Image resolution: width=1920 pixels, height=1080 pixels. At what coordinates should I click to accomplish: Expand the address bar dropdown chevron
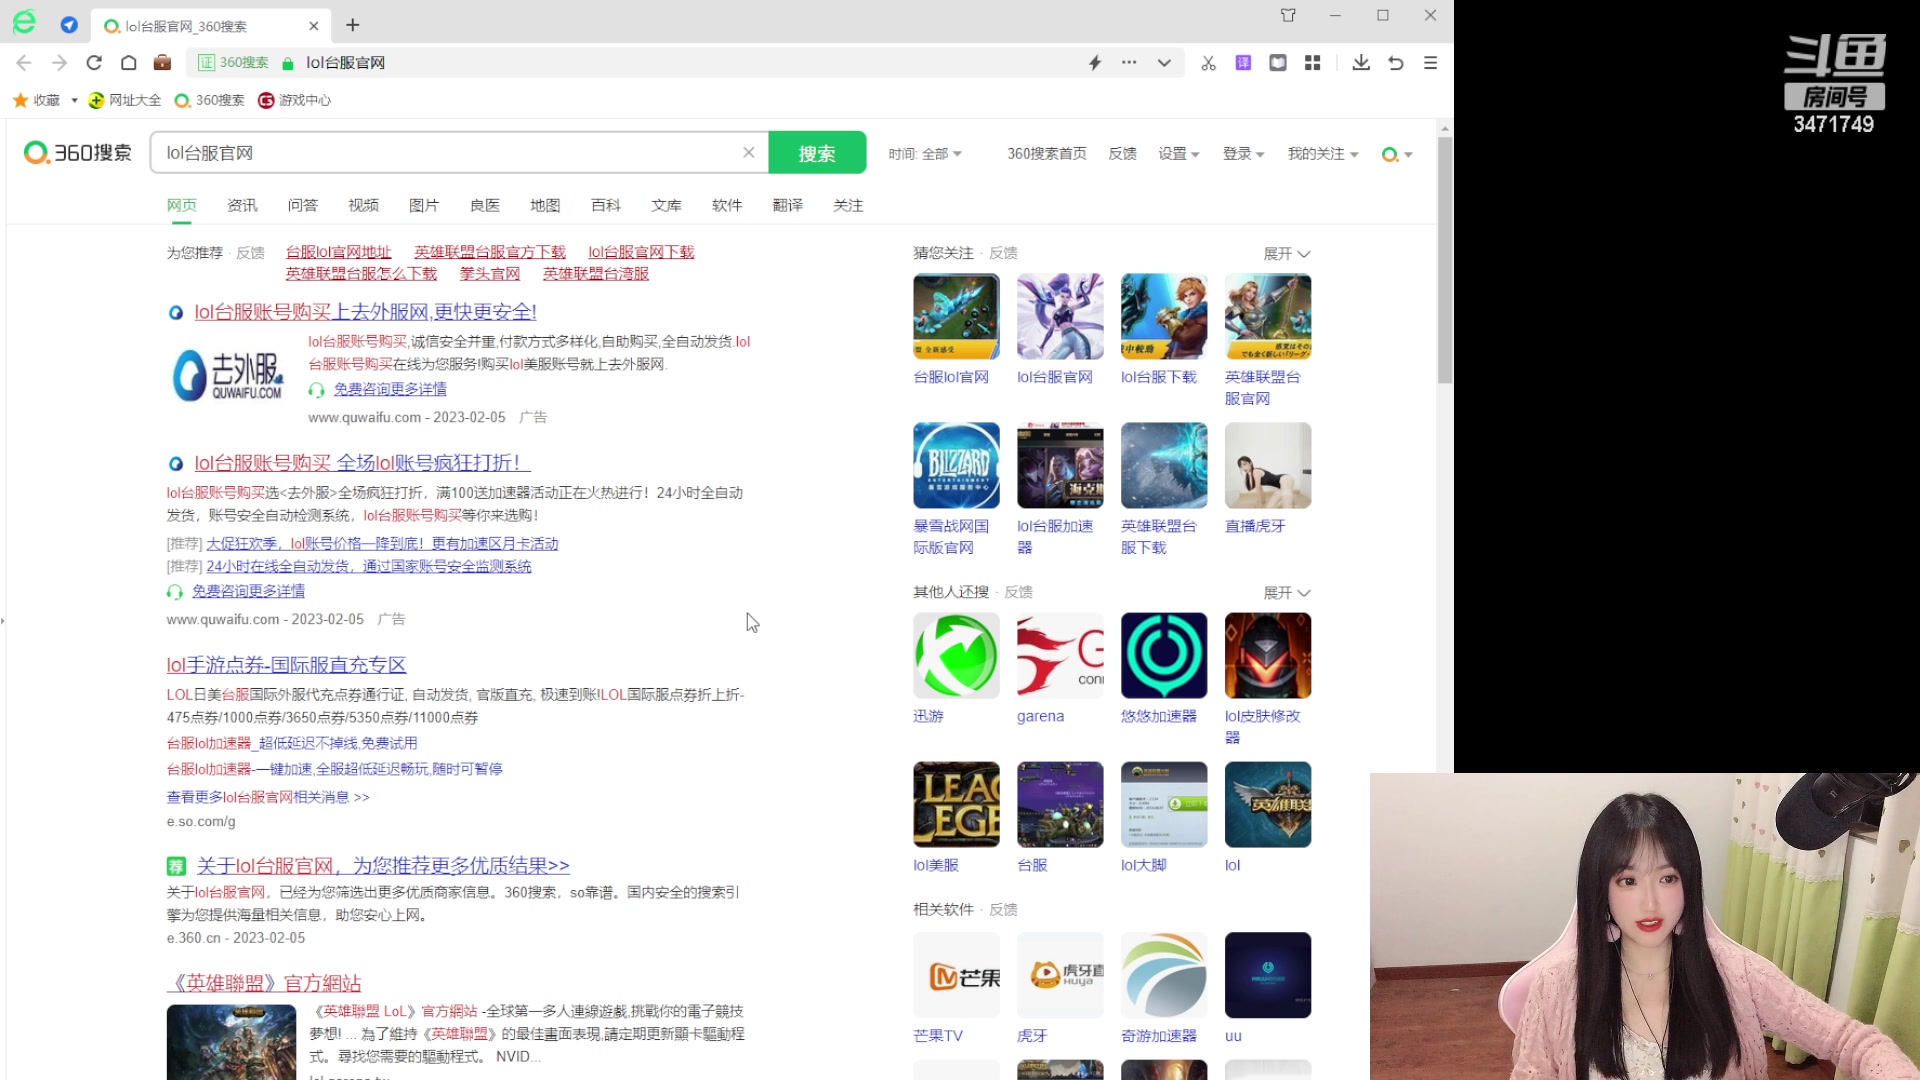click(1164, 63)
